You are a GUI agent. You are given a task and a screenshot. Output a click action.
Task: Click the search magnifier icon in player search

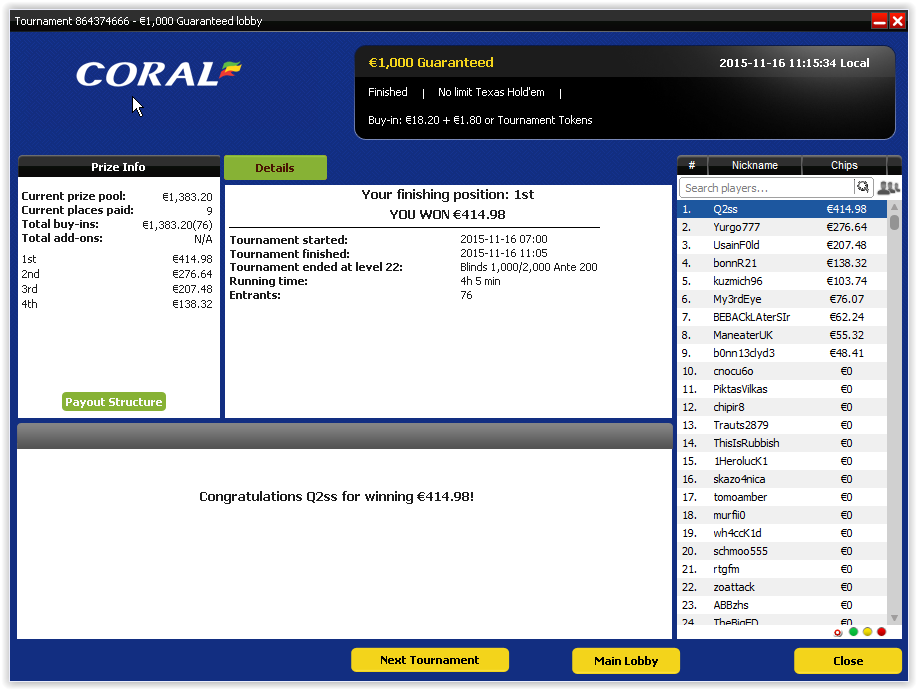pyautogui.click(x=863, y=187)
